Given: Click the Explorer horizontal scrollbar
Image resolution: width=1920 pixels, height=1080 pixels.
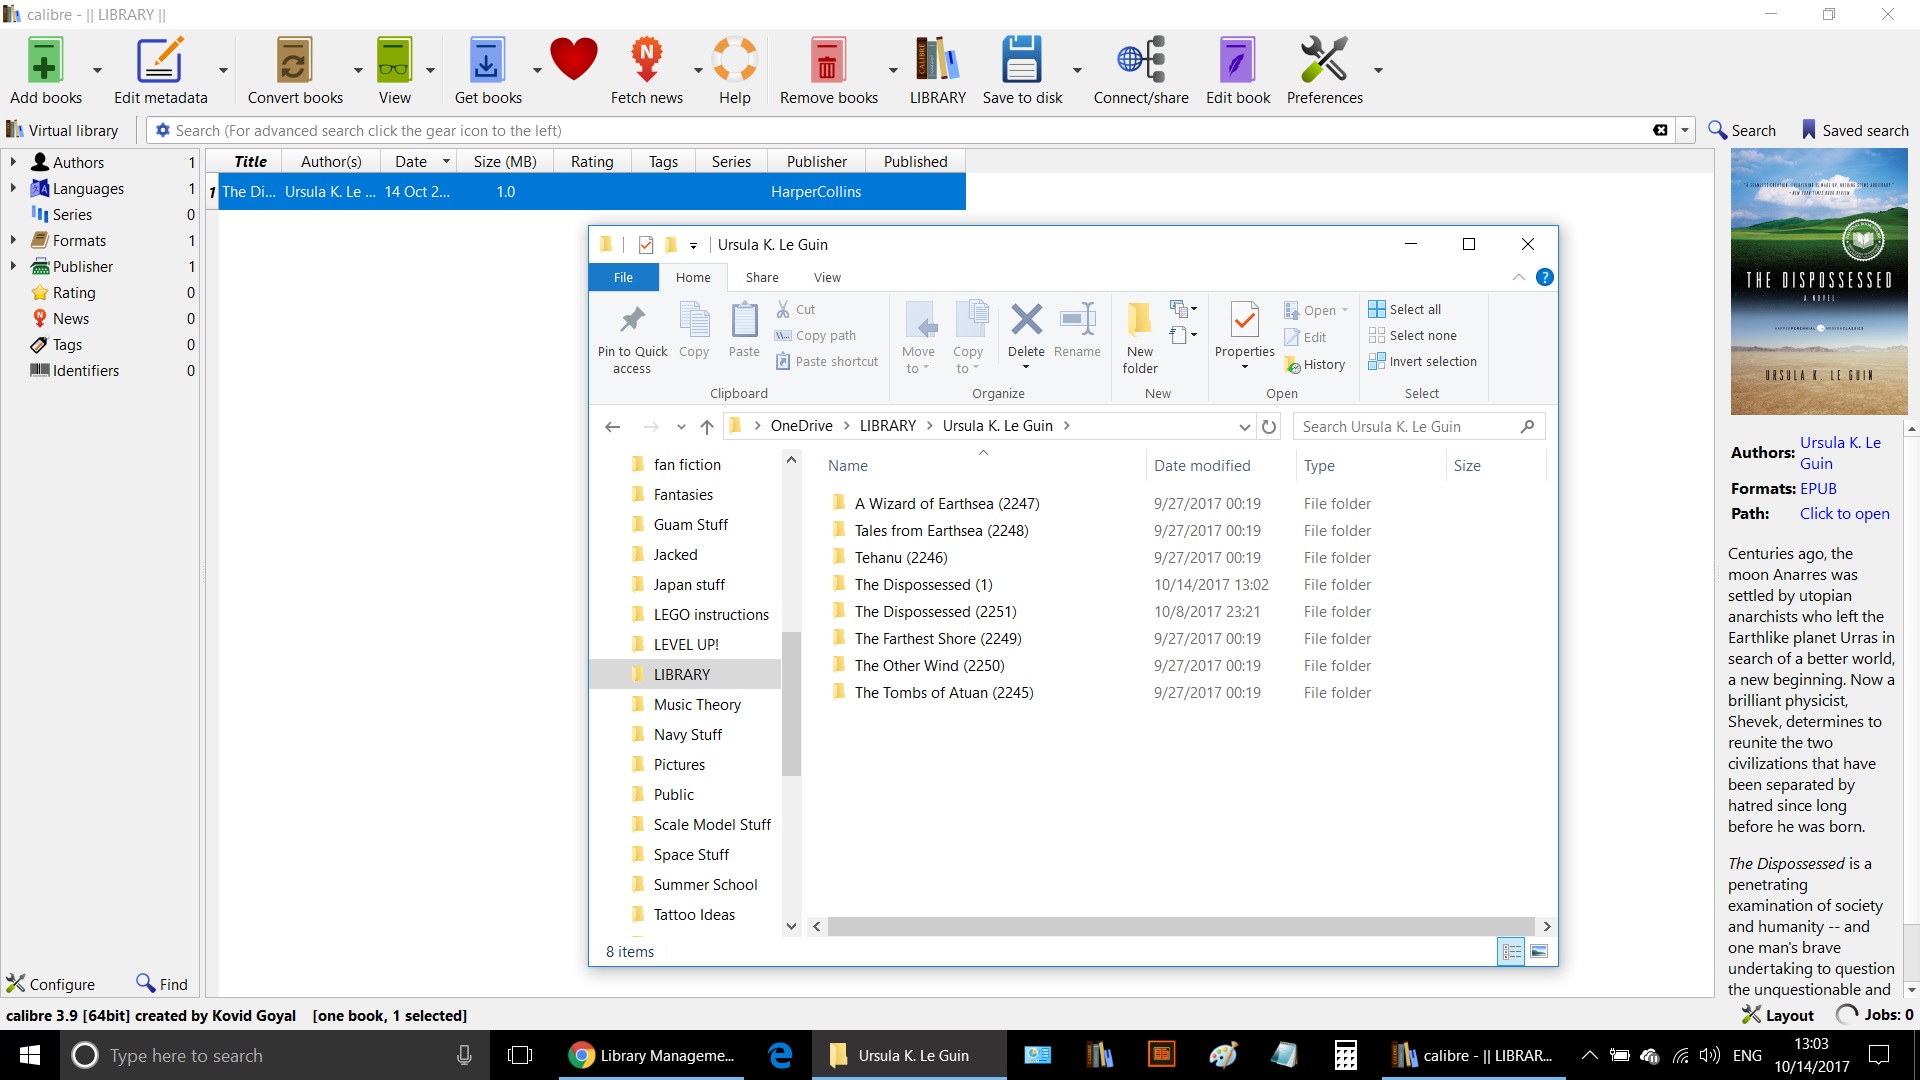Looking at the screenshot, I should [1180, 927].
